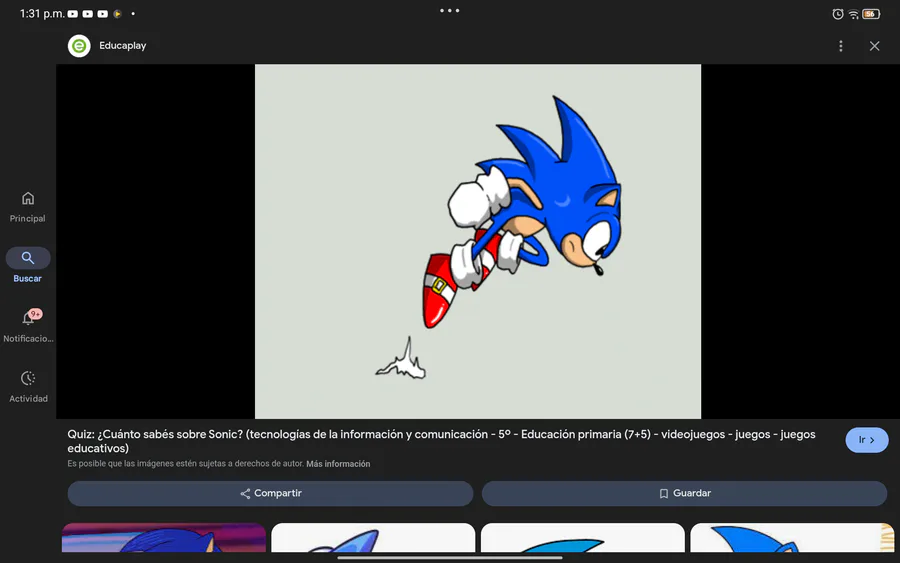Tap the first YouTube notification icon in status bar
Screen dimensions: 900x563
pos(73,14)
